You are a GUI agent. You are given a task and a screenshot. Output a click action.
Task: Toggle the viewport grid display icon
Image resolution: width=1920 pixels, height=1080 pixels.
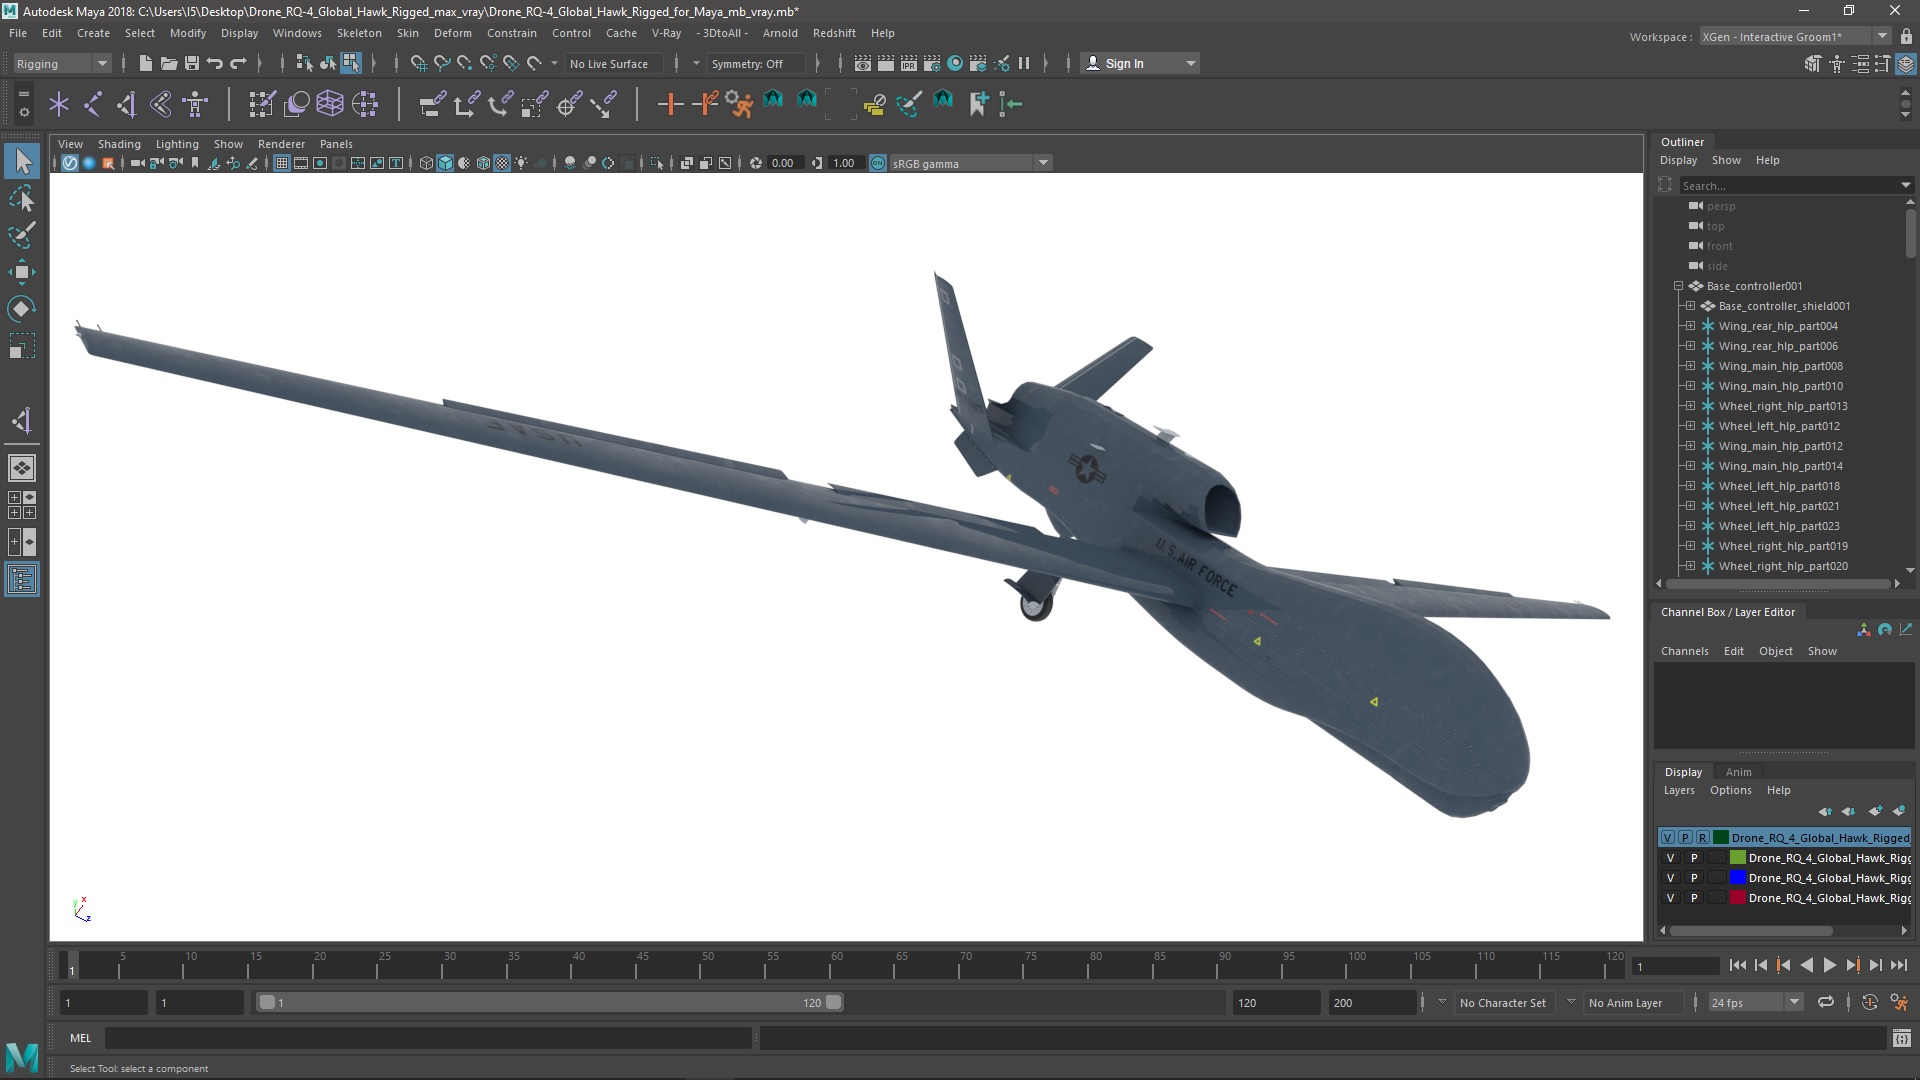coord(282,163)
